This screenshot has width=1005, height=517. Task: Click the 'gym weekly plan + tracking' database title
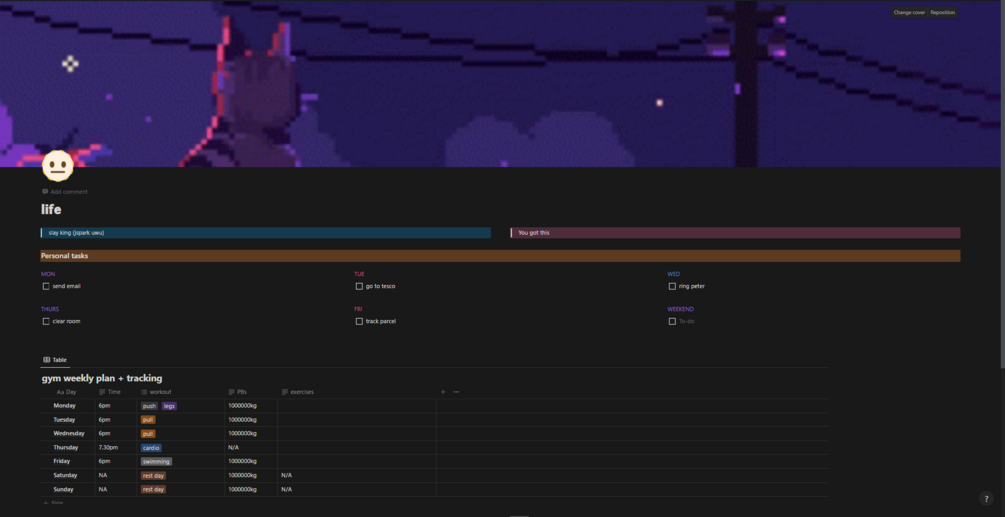(102, 379)
